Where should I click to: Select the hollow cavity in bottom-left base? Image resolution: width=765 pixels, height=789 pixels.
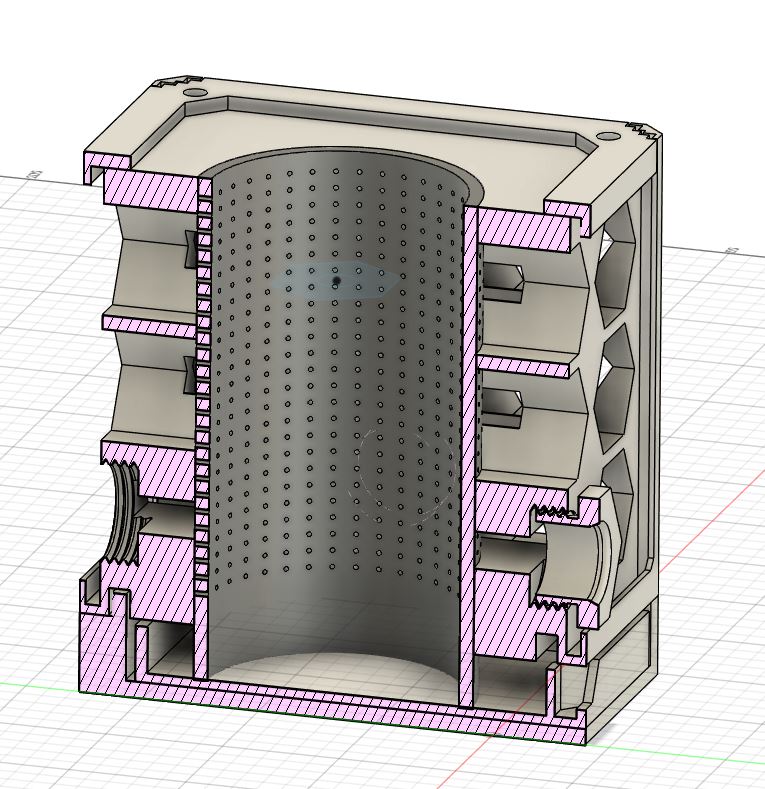166,643
